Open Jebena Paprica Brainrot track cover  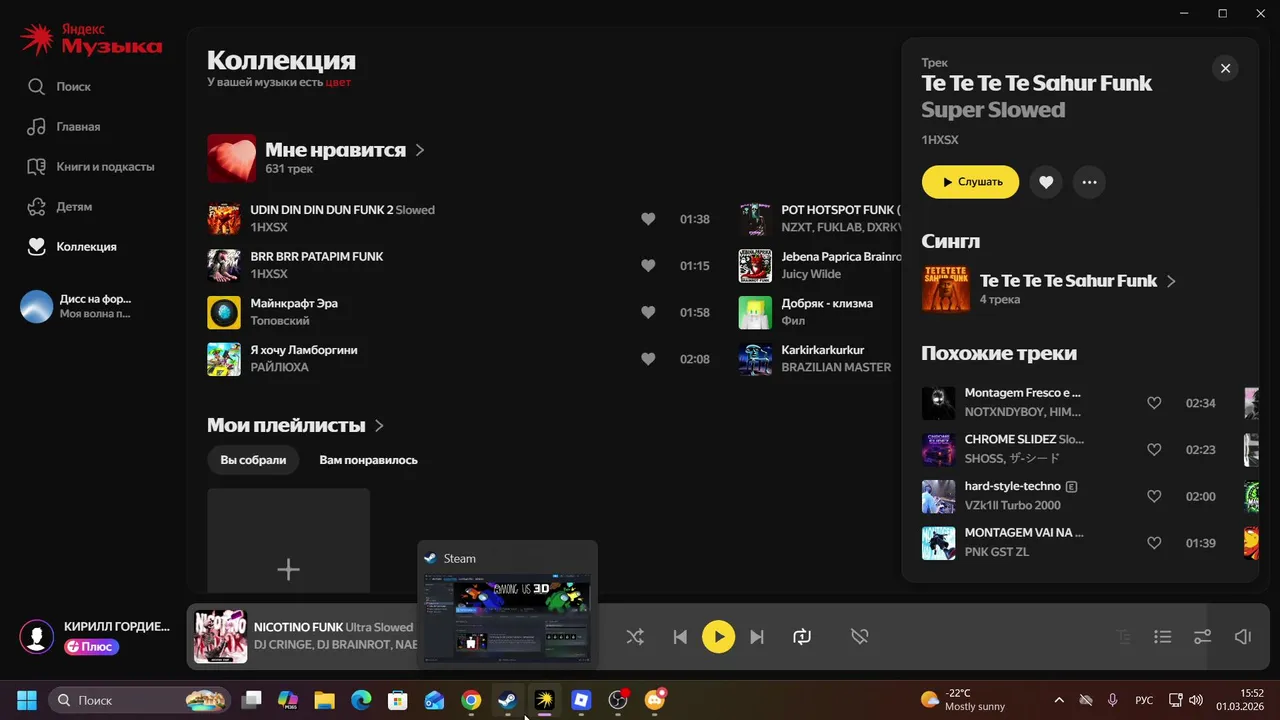click(x=755, y=266)
